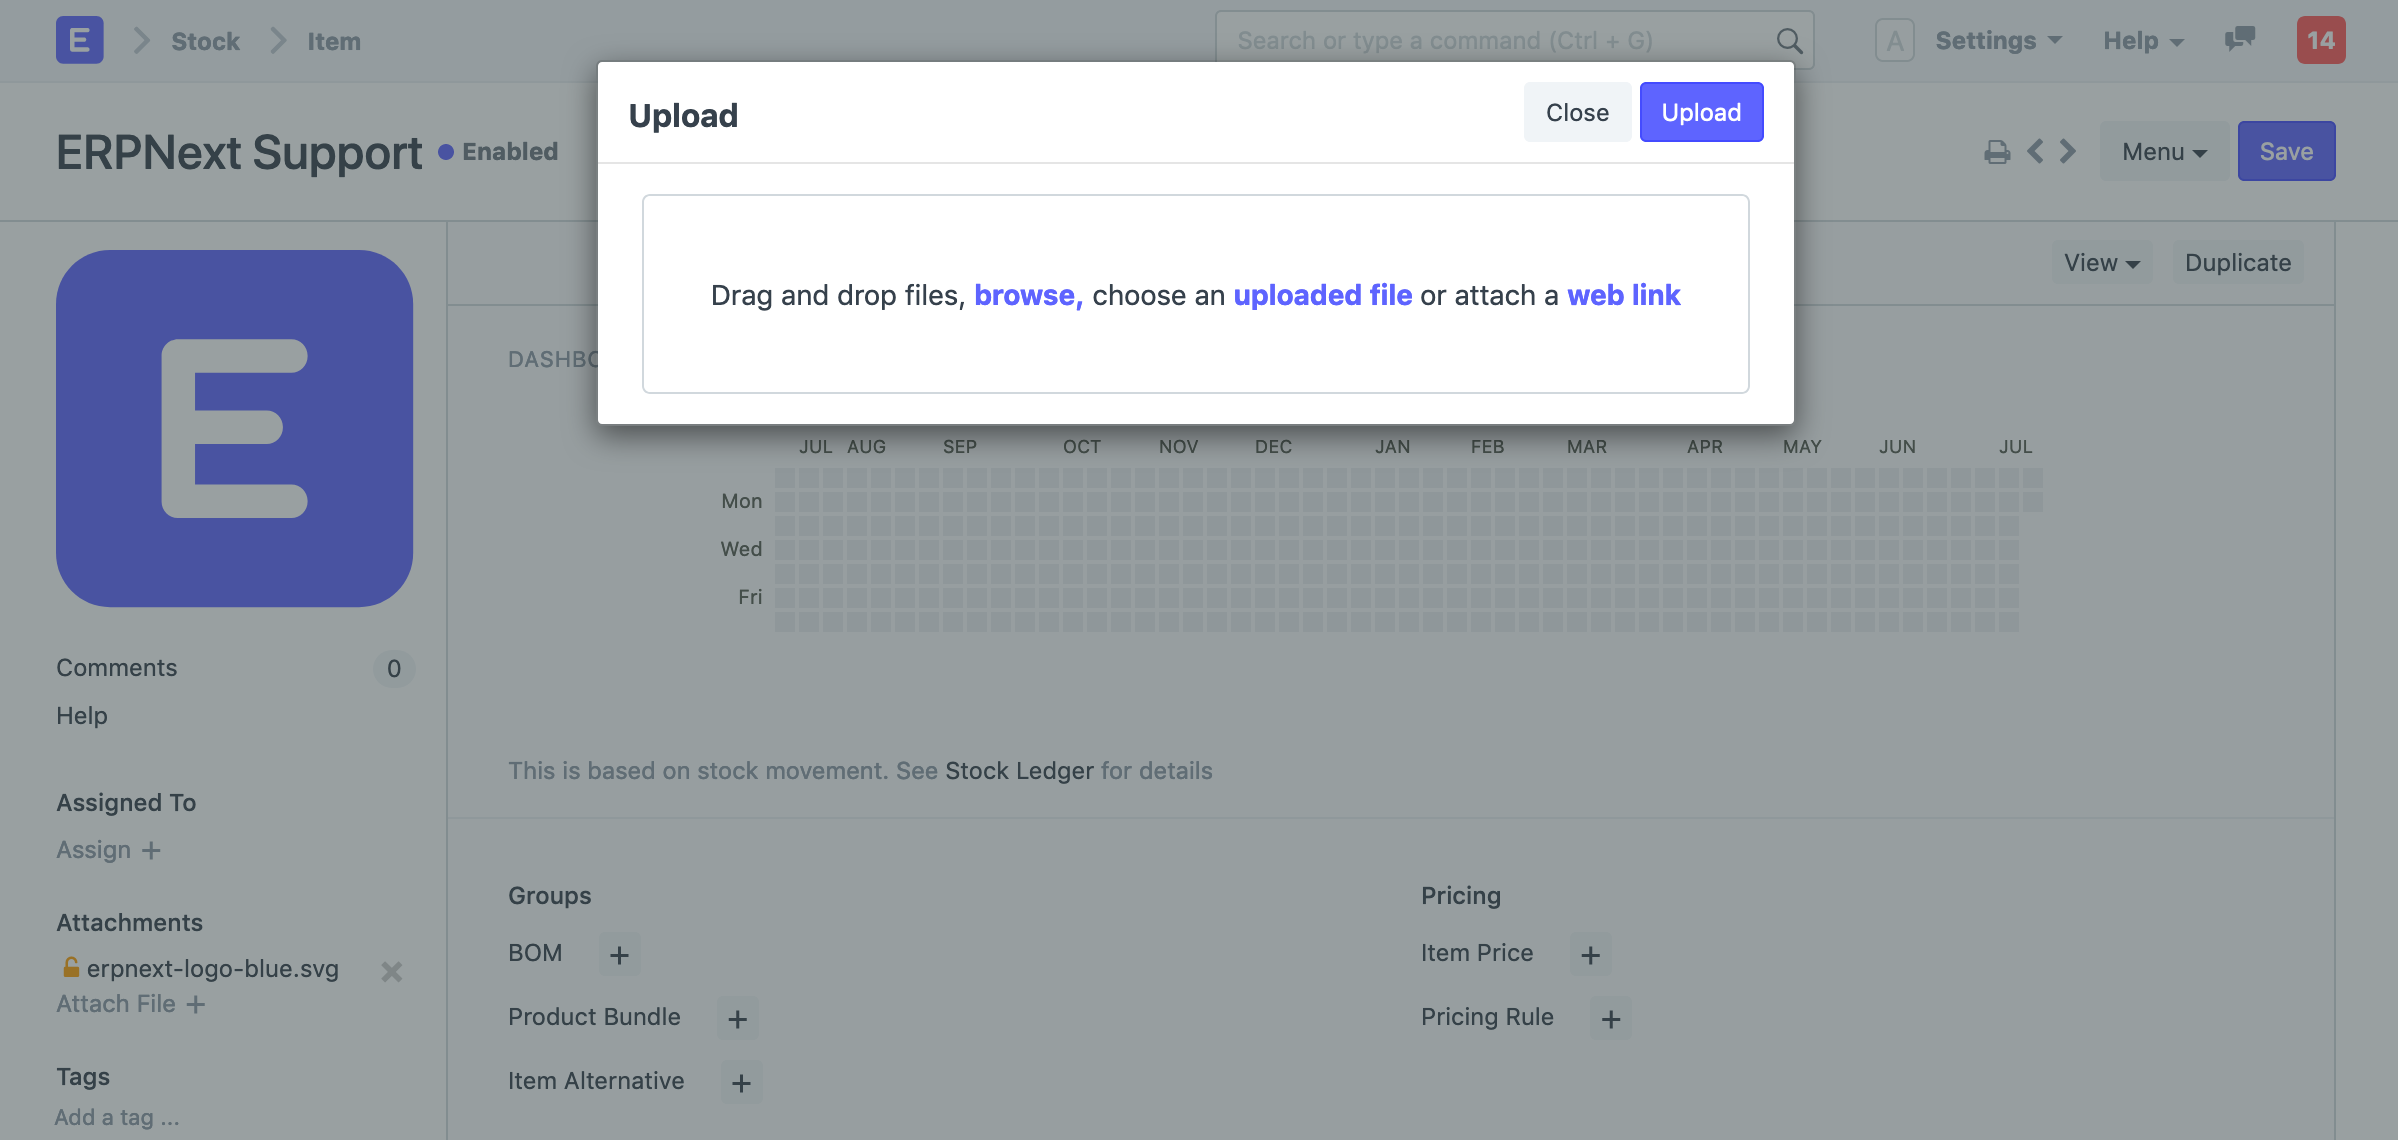Click the drag and drop upload area
This screenshot has height=1140, width=2398.
pos(1195,294)
